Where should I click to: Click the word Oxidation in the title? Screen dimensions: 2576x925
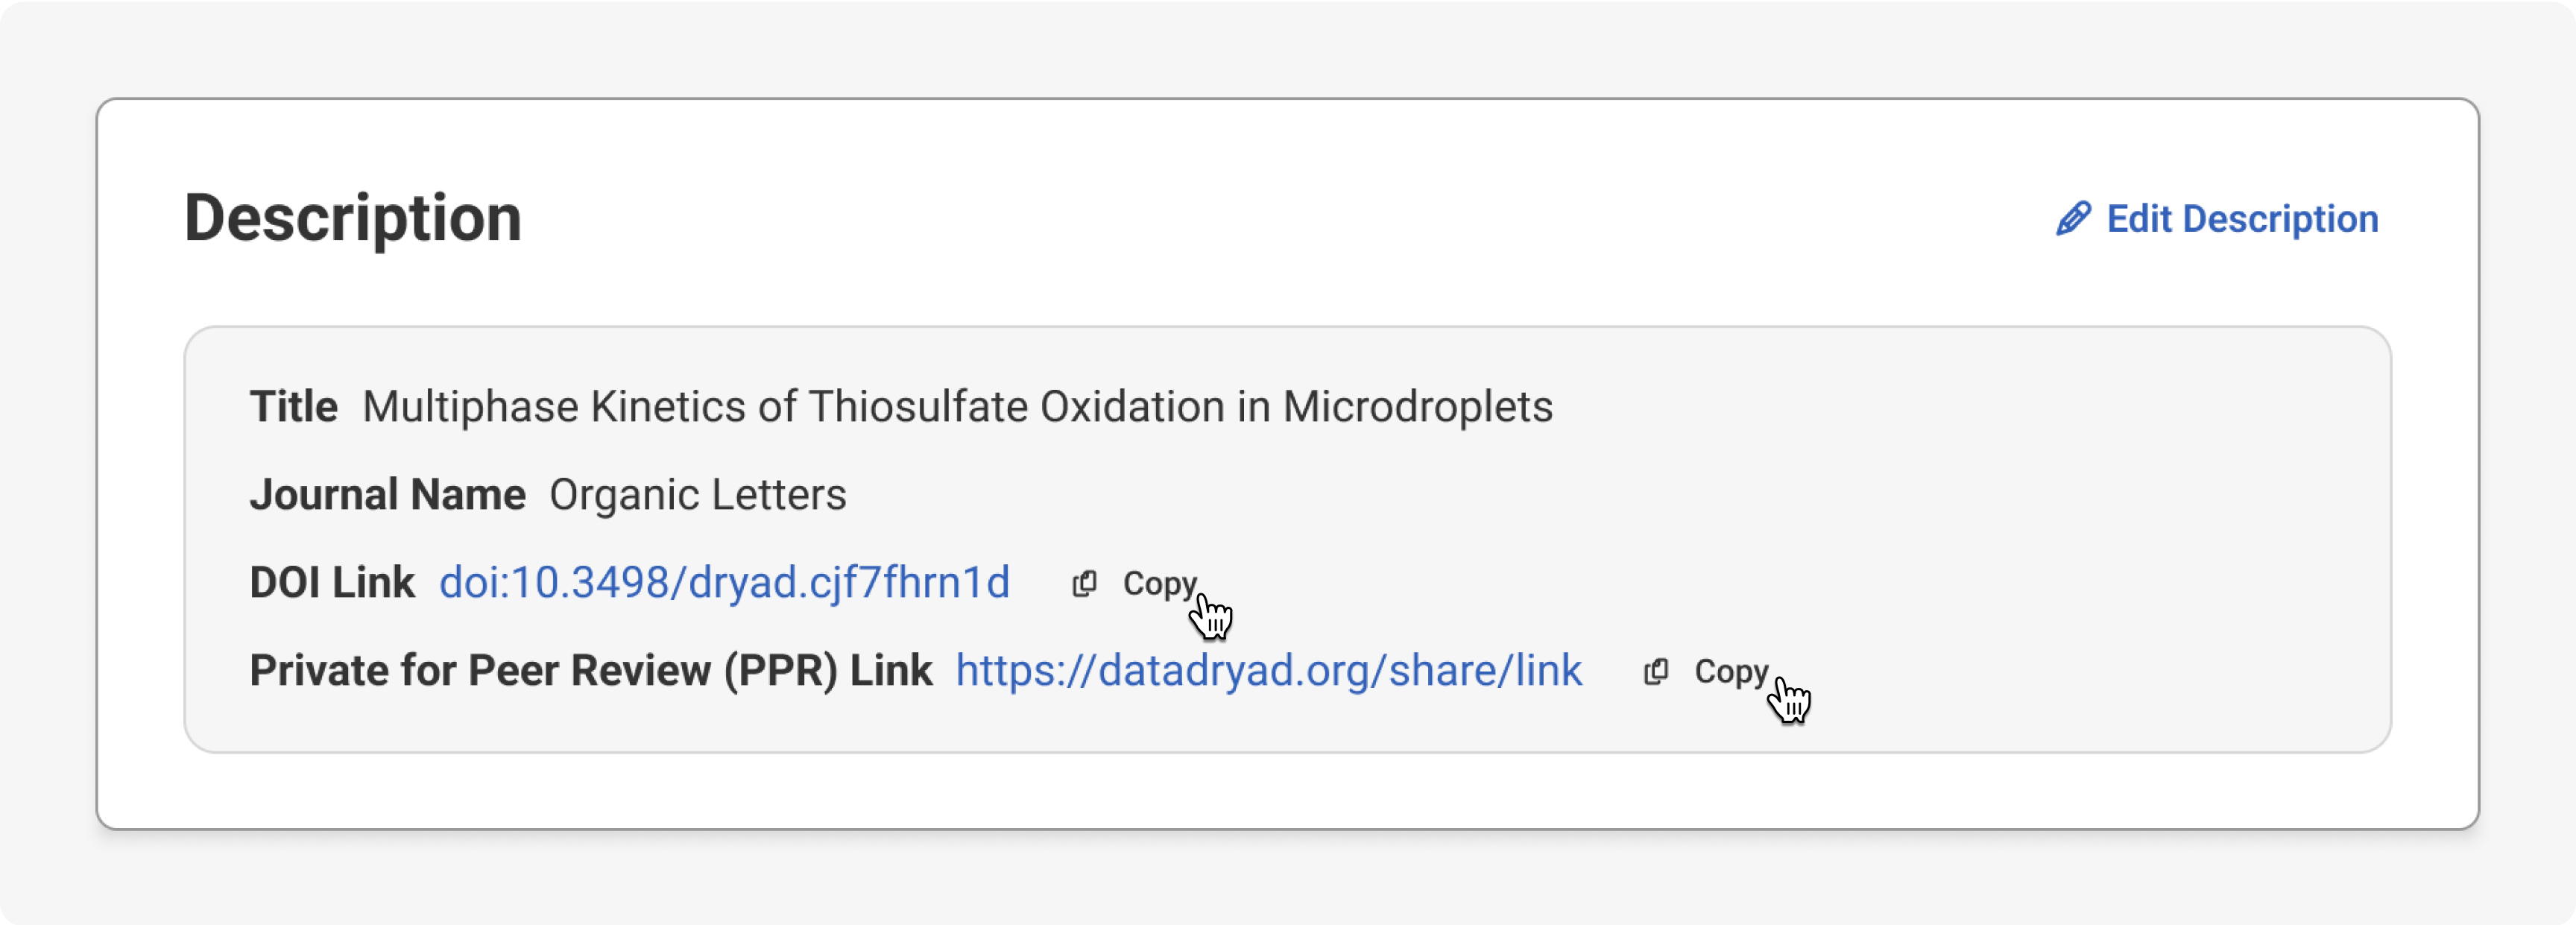(1132, 407)
